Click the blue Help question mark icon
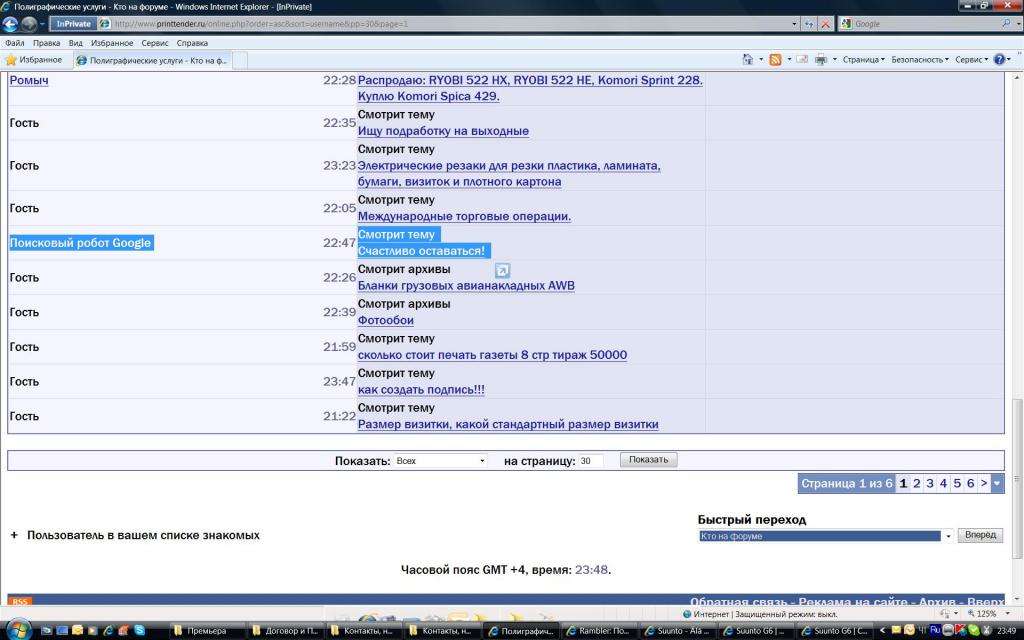The height and width of the screenshot is (640, 1024). click(998, 60)
